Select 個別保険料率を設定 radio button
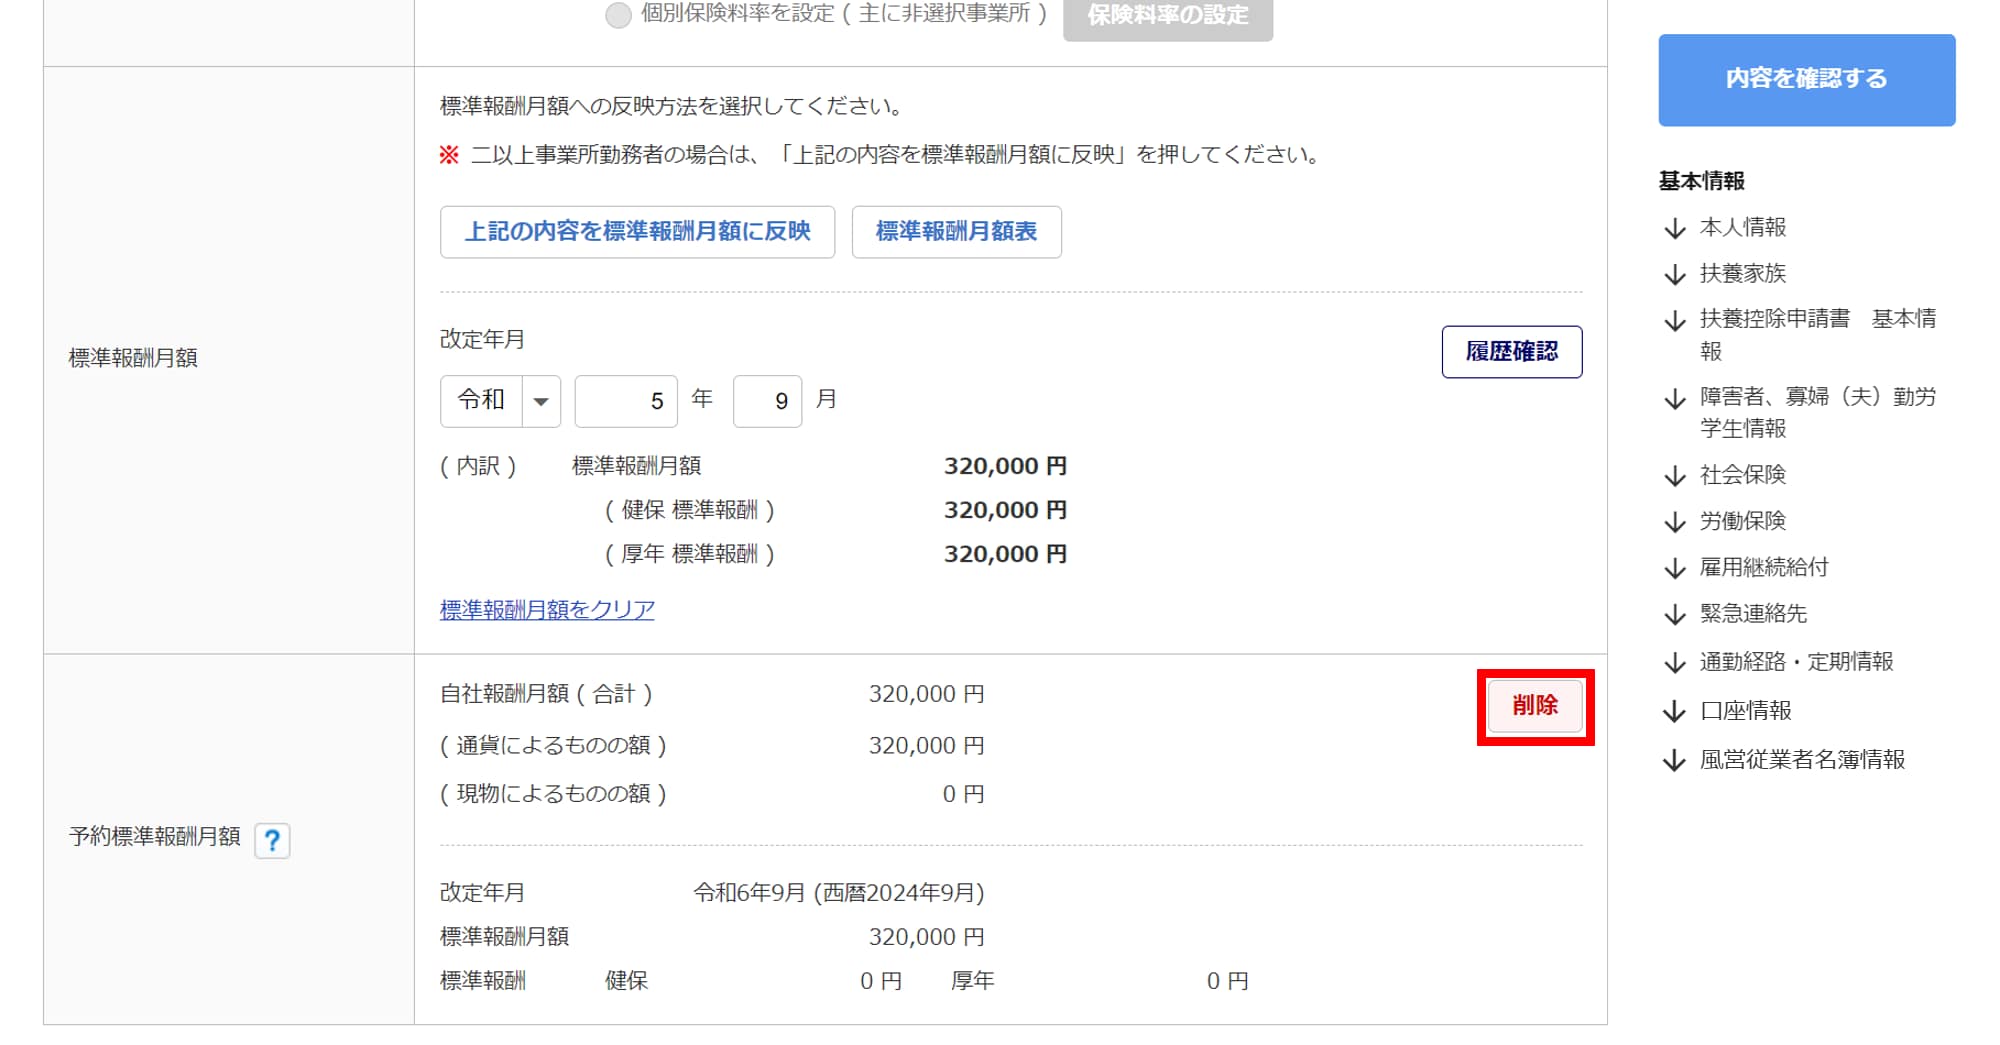2000x1045 pixels. tap(618, 15)
